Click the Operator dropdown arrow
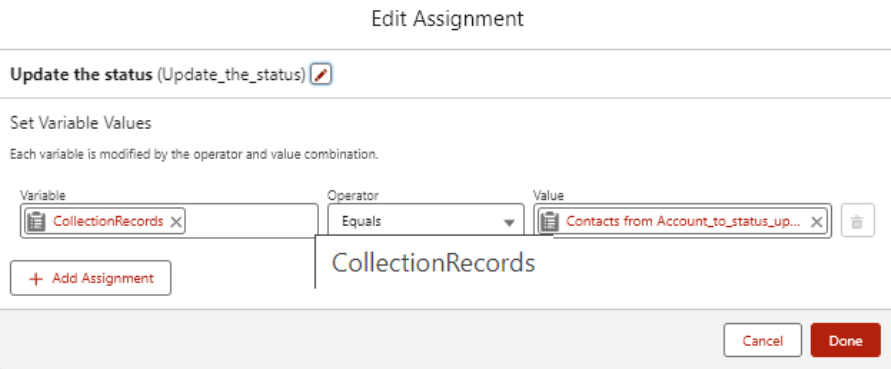The height and width of the screenshot is (369, 891). coord(509,223)
